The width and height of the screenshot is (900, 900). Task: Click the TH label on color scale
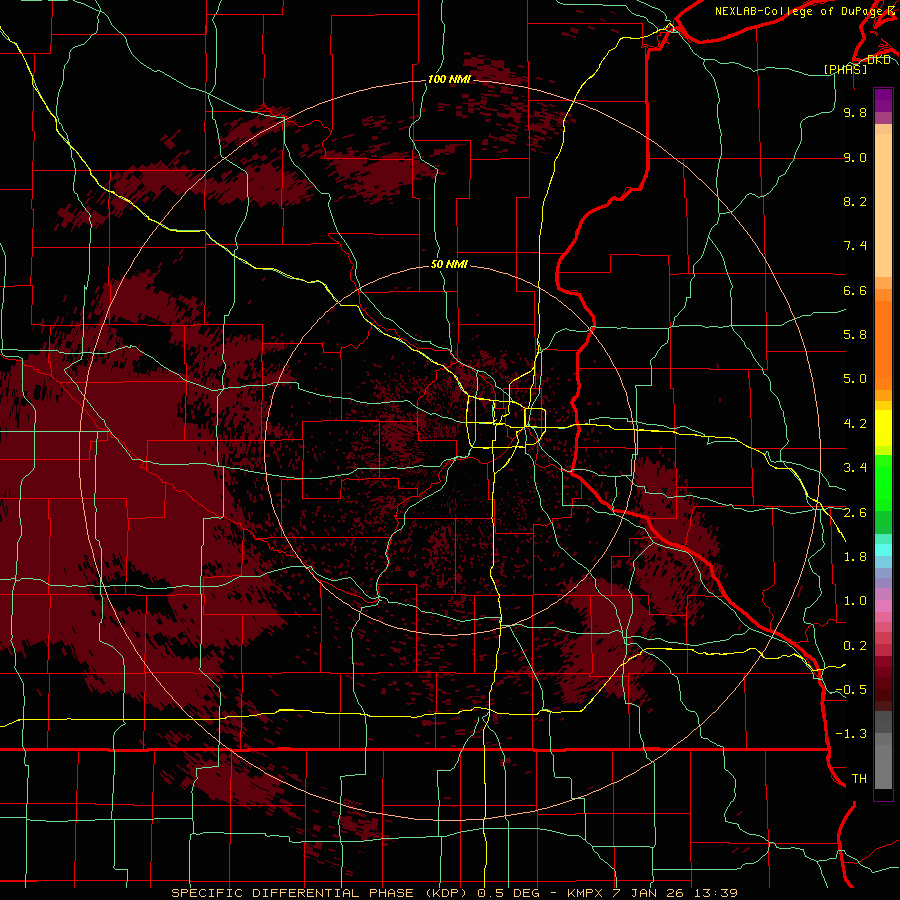(x=859, y=779)
